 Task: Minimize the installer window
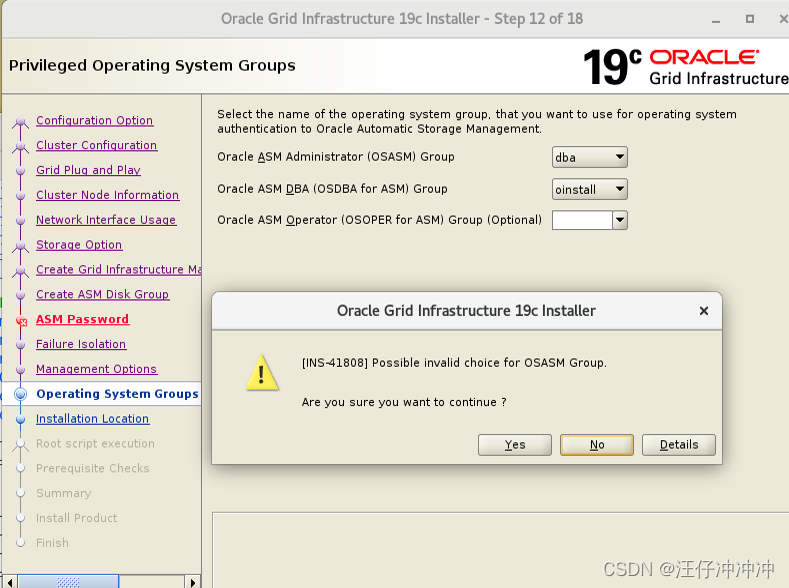(x=716, y=20)
